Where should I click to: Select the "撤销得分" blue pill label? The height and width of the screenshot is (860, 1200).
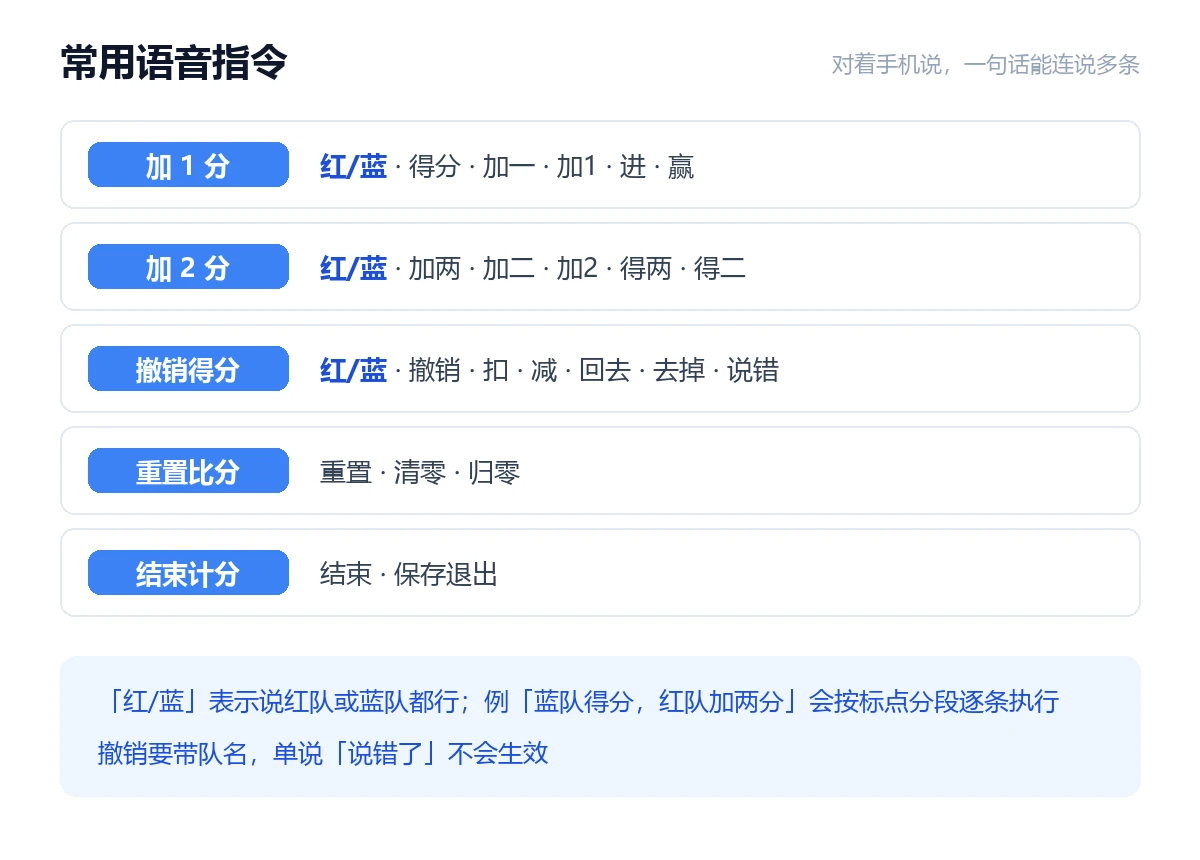[188, 369]
